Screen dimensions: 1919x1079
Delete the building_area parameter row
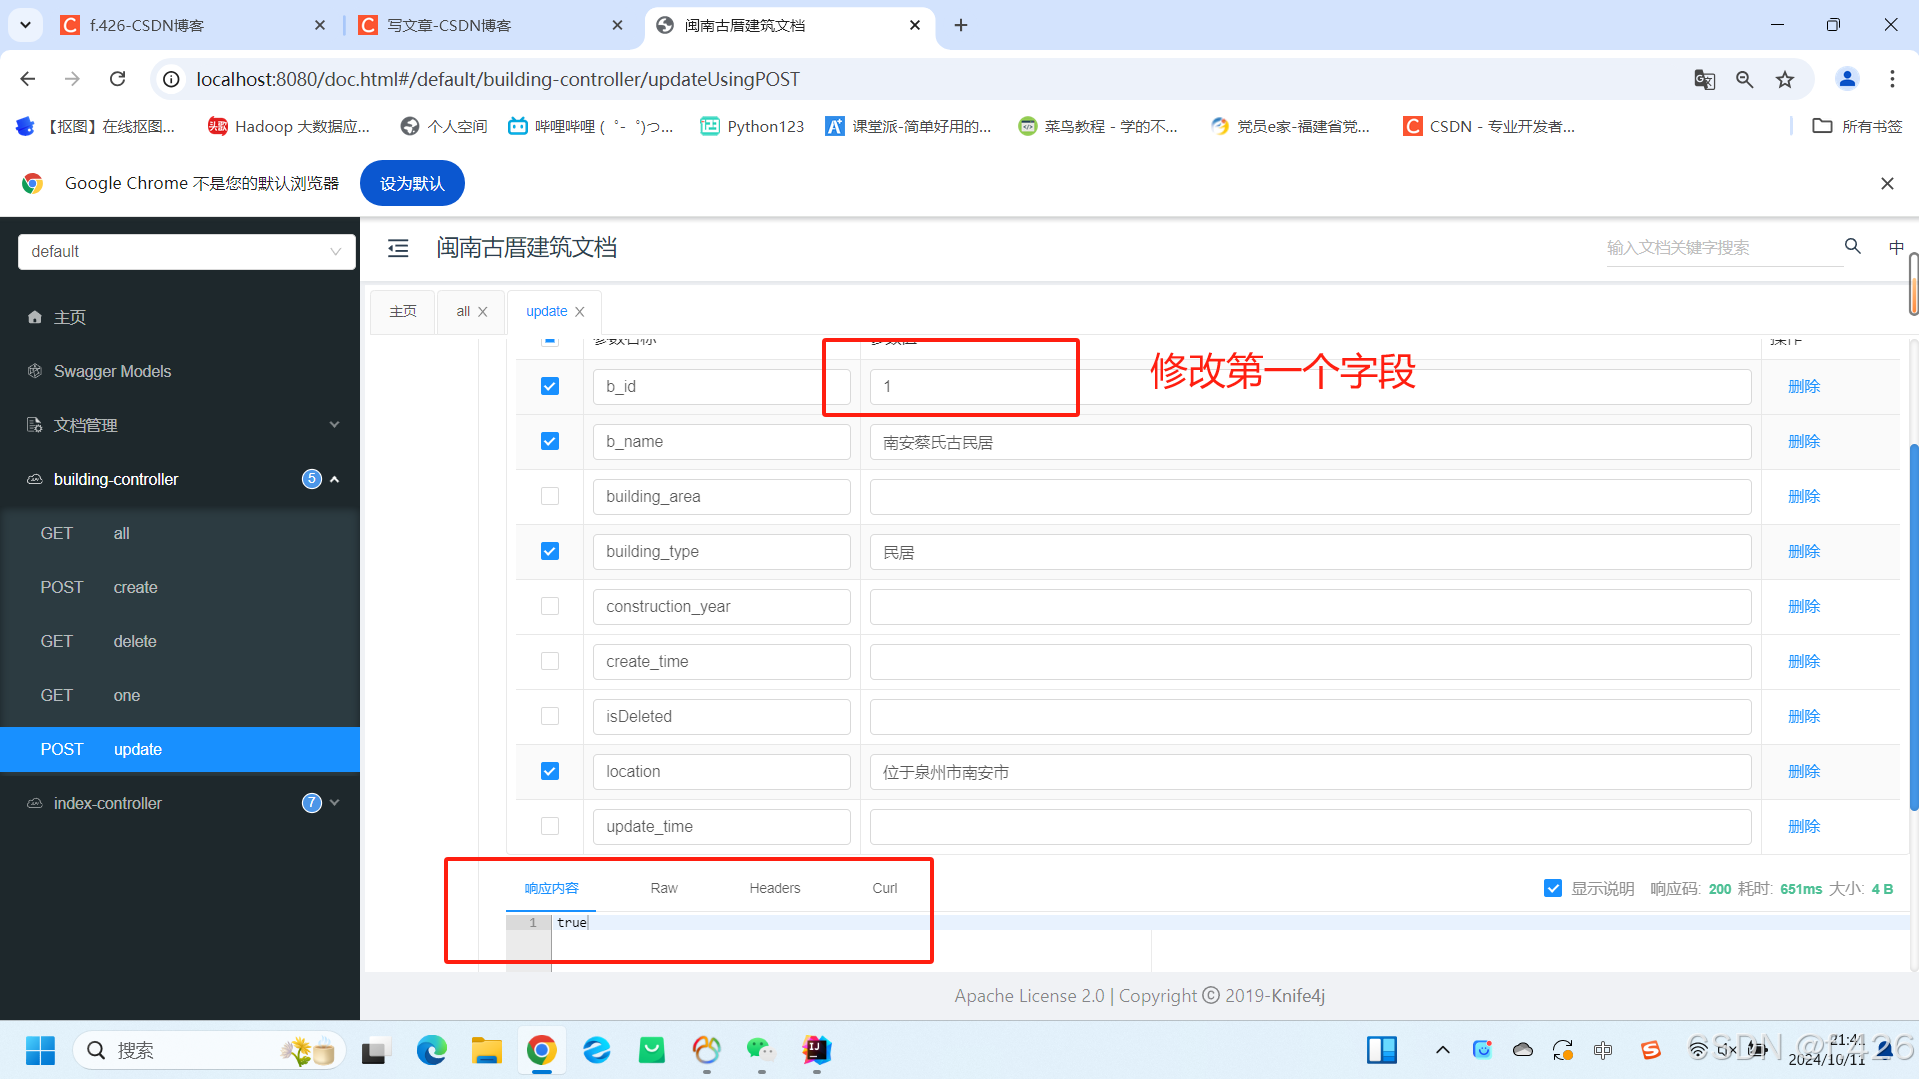click(x=1804, y=496)
